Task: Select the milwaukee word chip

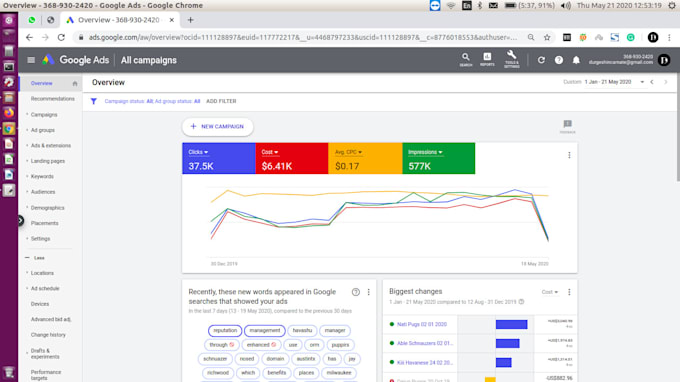Action: tap(339, 372)
